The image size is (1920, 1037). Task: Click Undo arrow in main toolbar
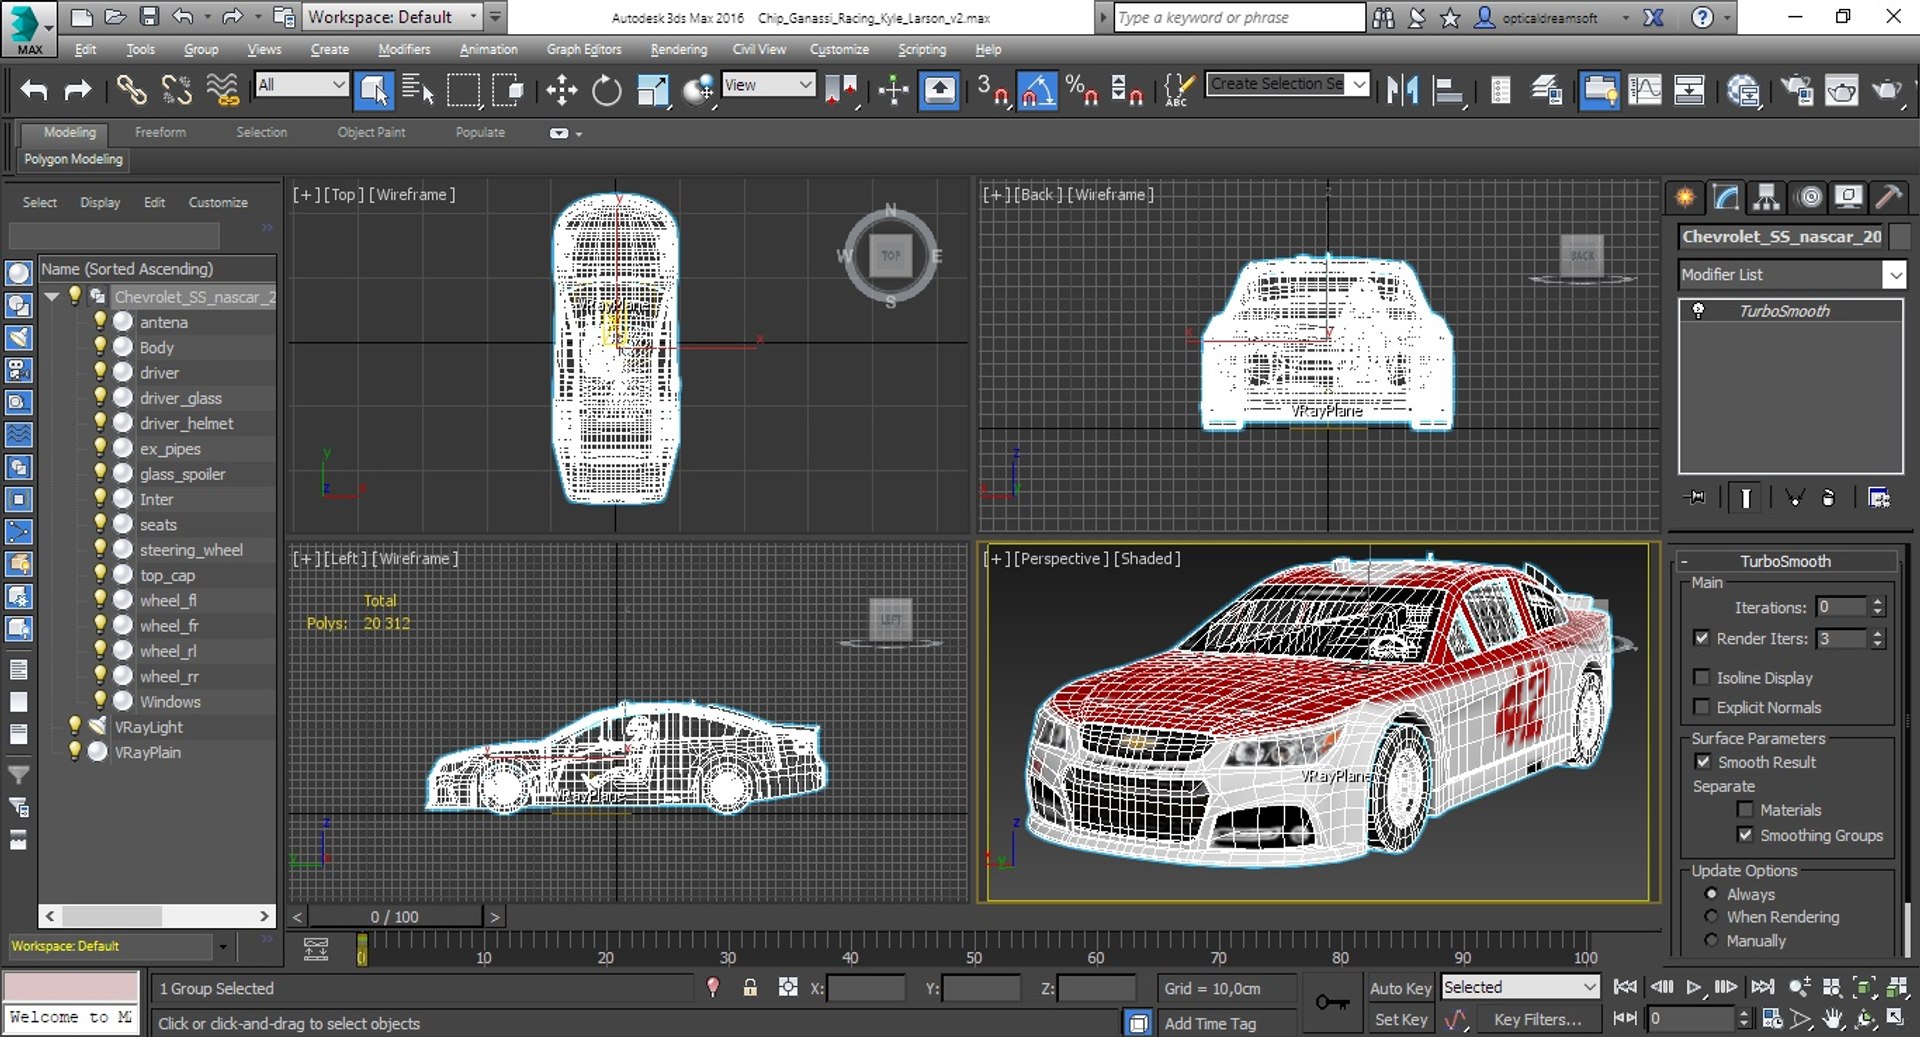[x=34, y=90]
